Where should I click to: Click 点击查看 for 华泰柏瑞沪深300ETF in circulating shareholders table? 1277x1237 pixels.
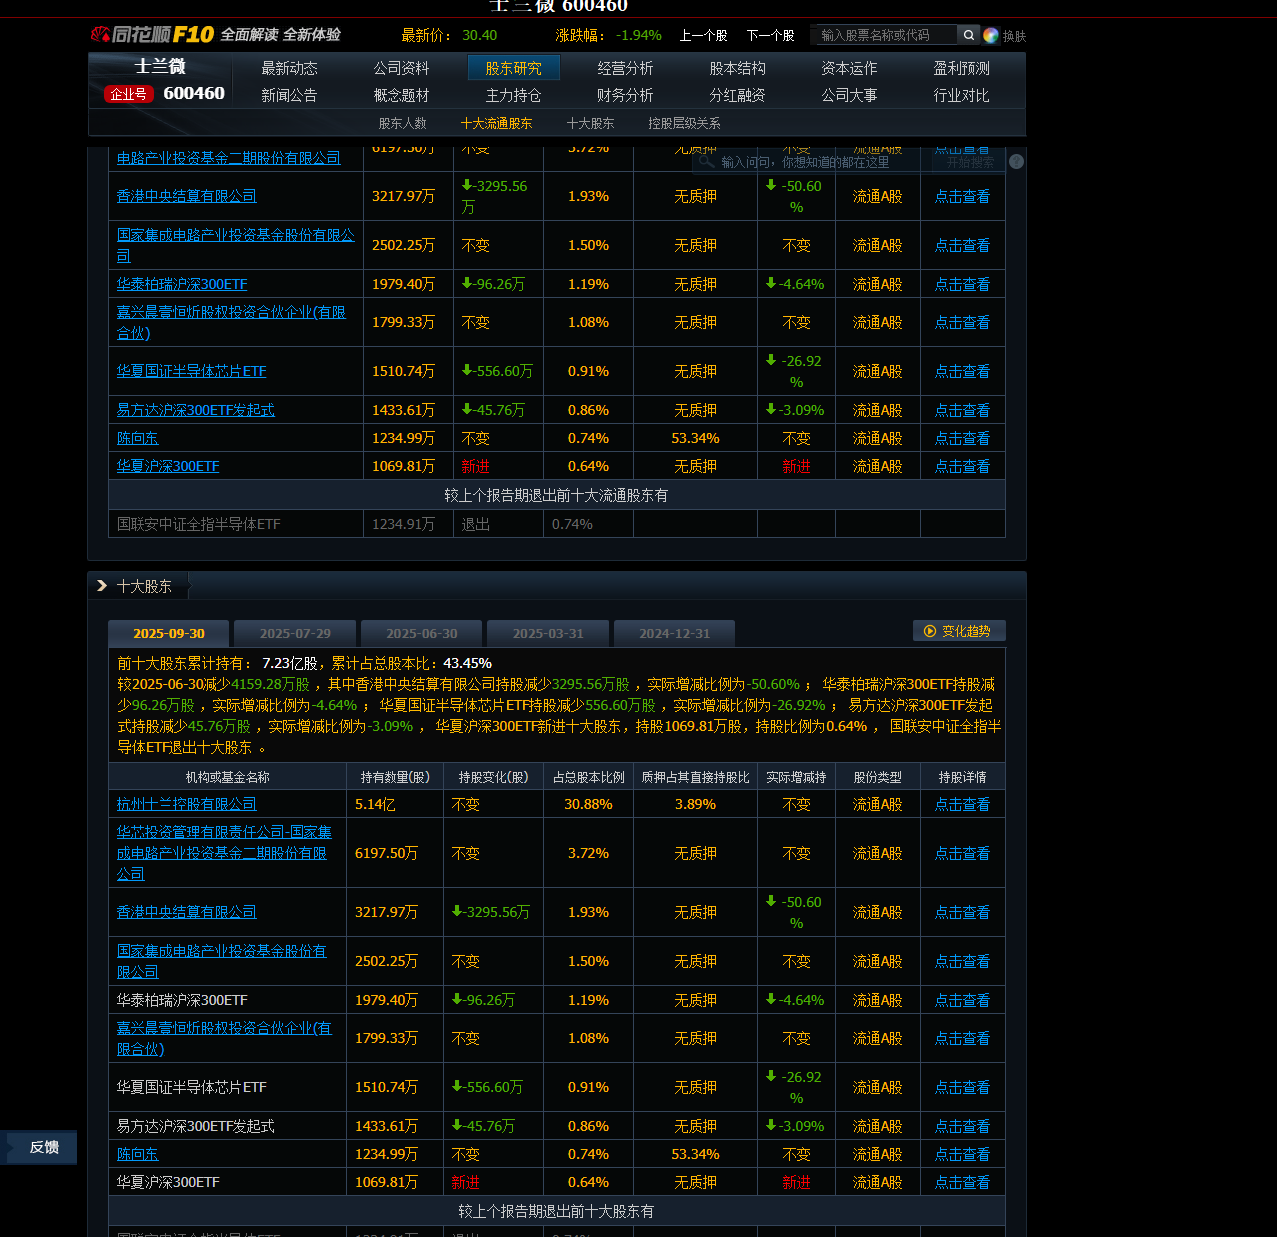tap(962, 284)
